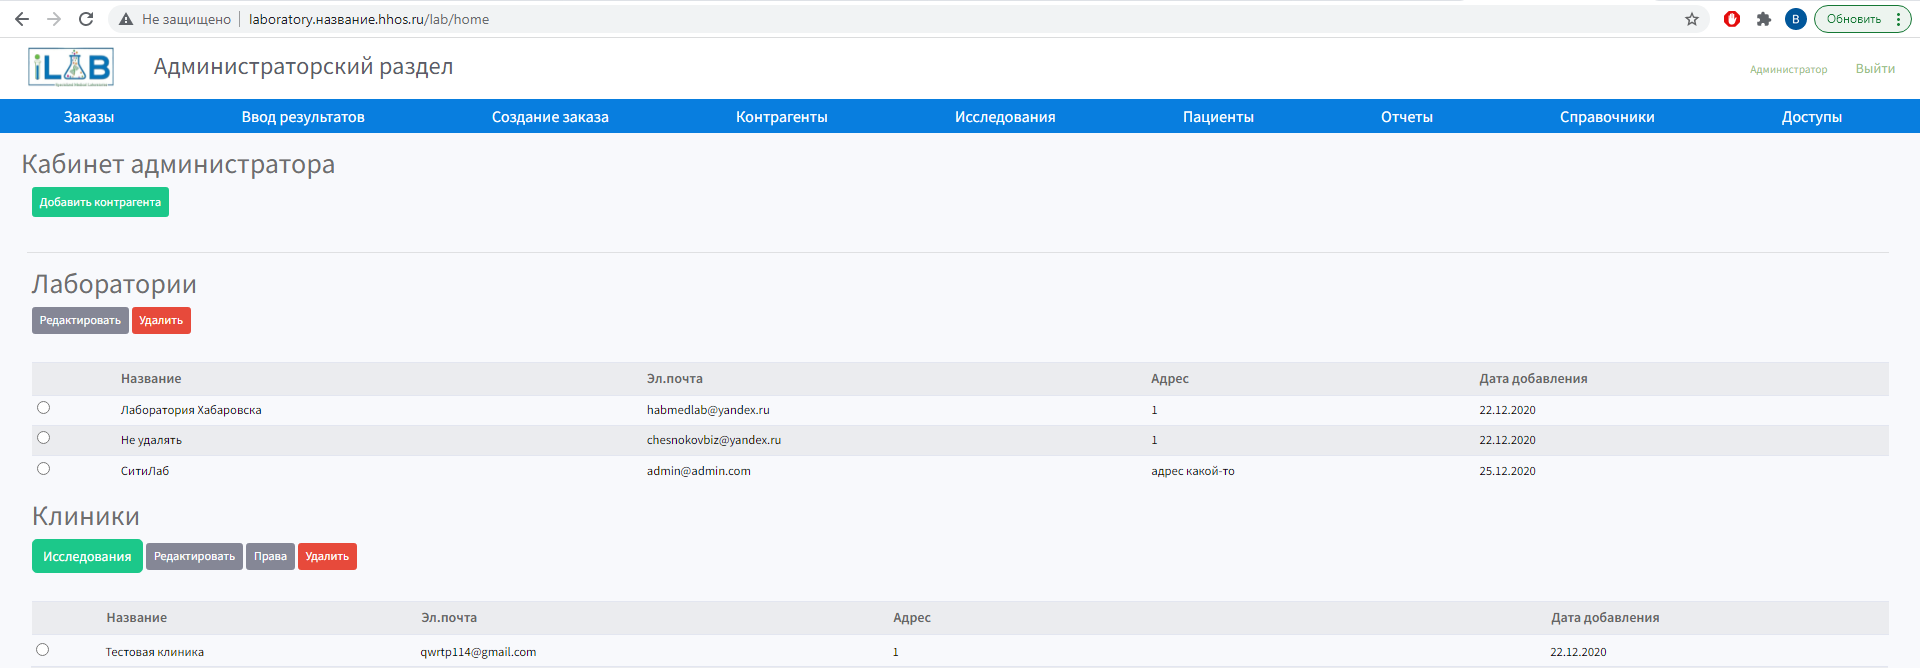1920x668 pixels.
Task: Click the red Удалить button under Лаборатории
Action: point(161,320)
